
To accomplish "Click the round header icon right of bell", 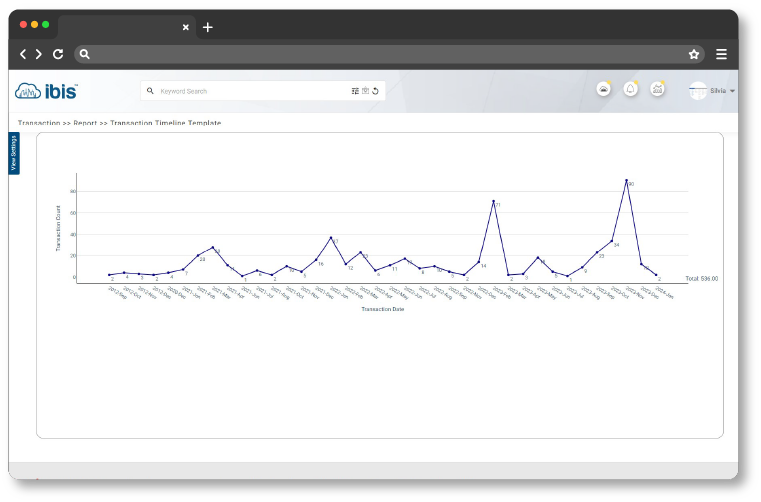I will (x=657, y=90).
